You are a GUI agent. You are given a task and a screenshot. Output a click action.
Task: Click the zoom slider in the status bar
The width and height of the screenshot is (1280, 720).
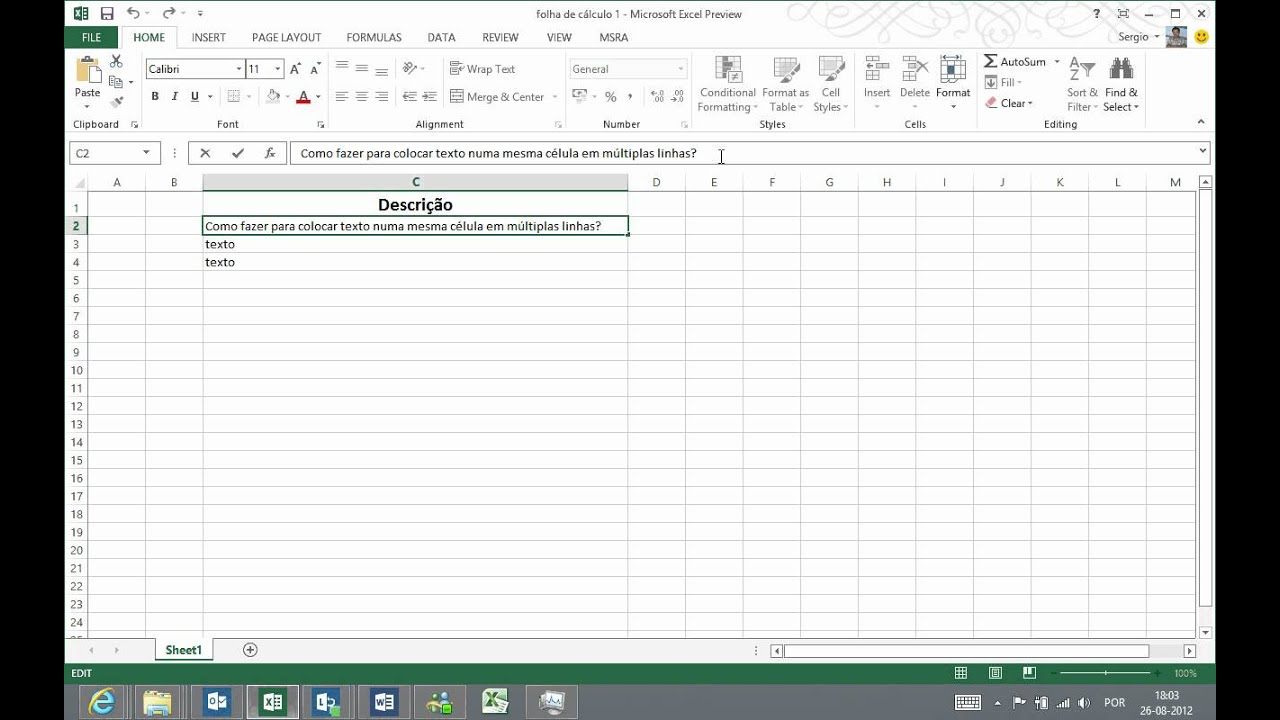1105,673
